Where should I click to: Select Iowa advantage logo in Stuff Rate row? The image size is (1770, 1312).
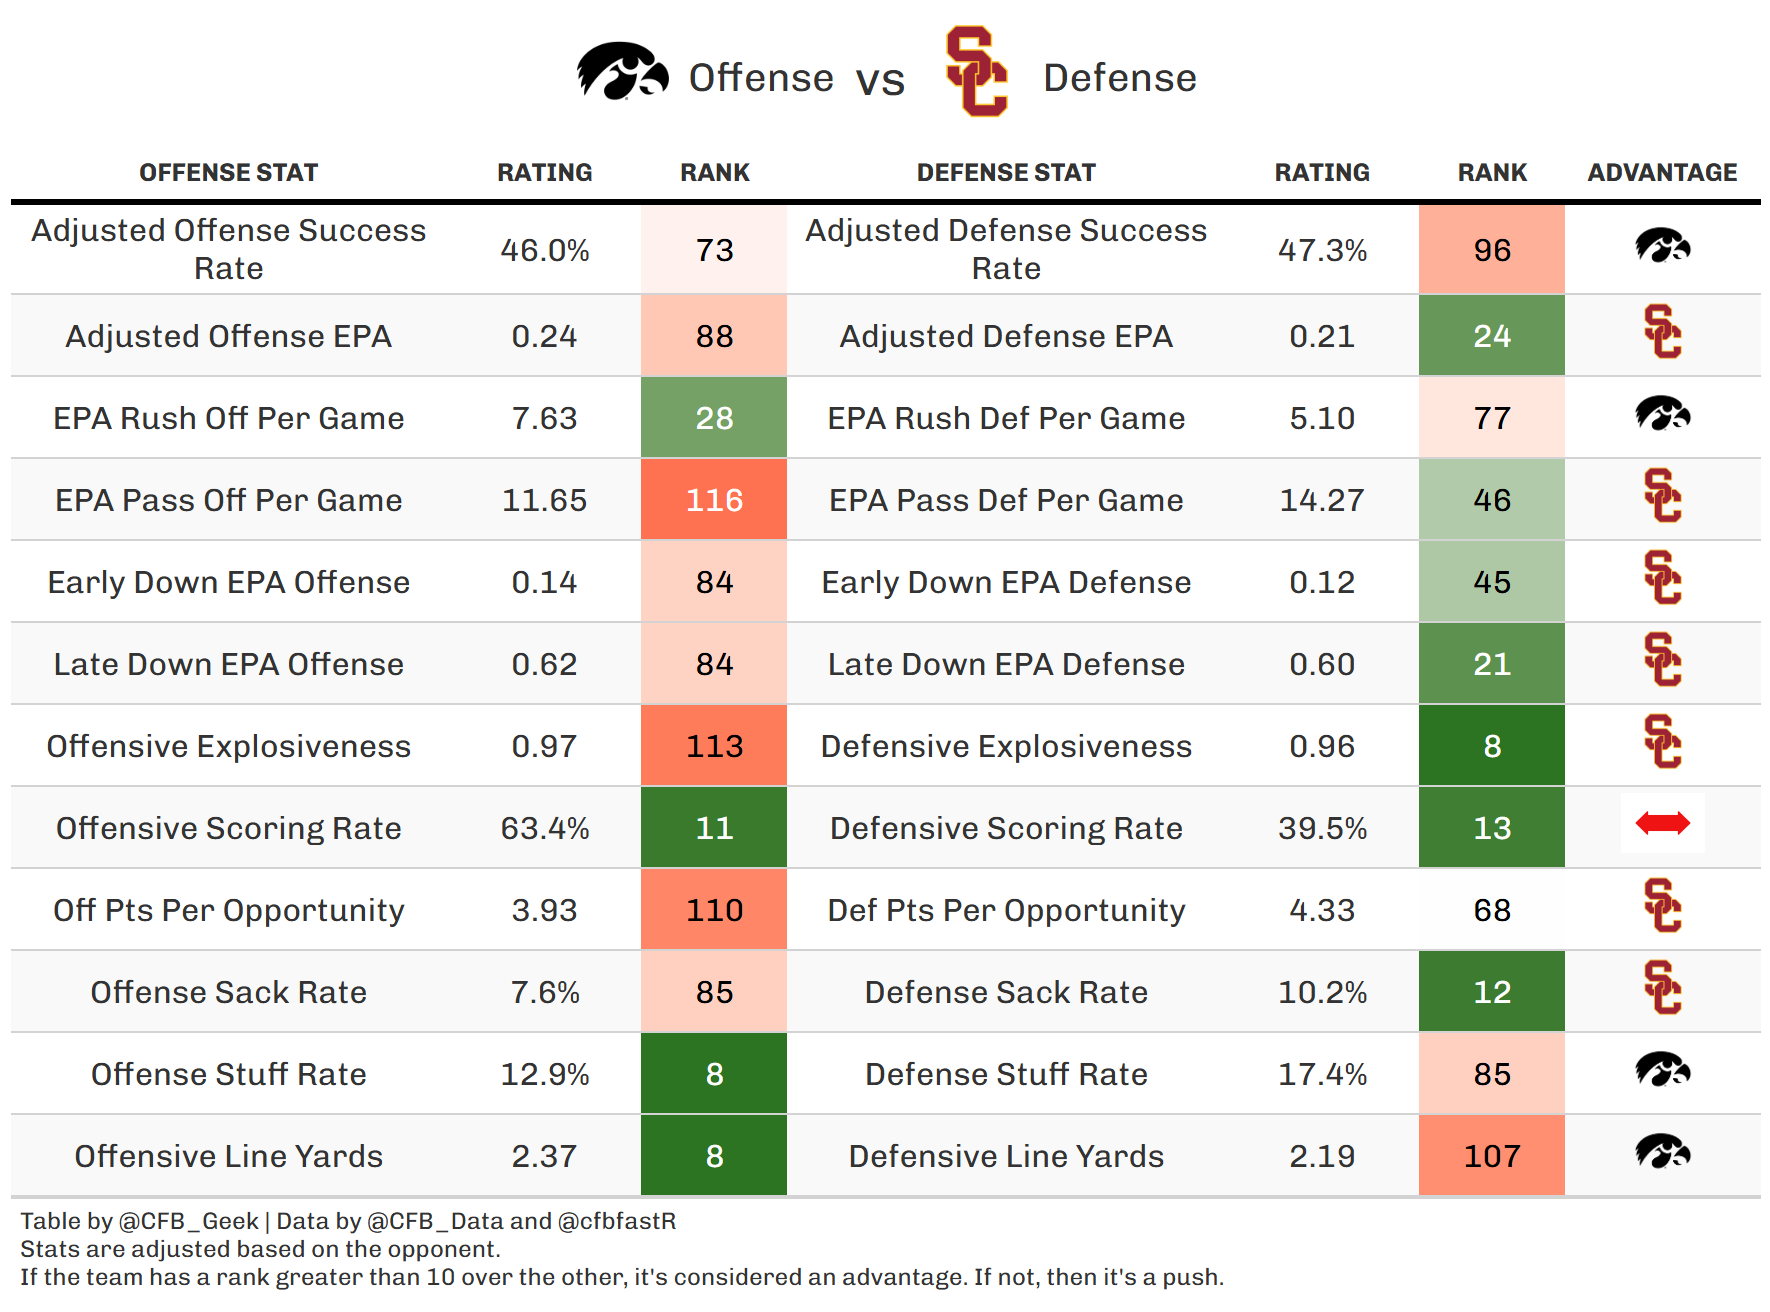tap(1662, 1070)
